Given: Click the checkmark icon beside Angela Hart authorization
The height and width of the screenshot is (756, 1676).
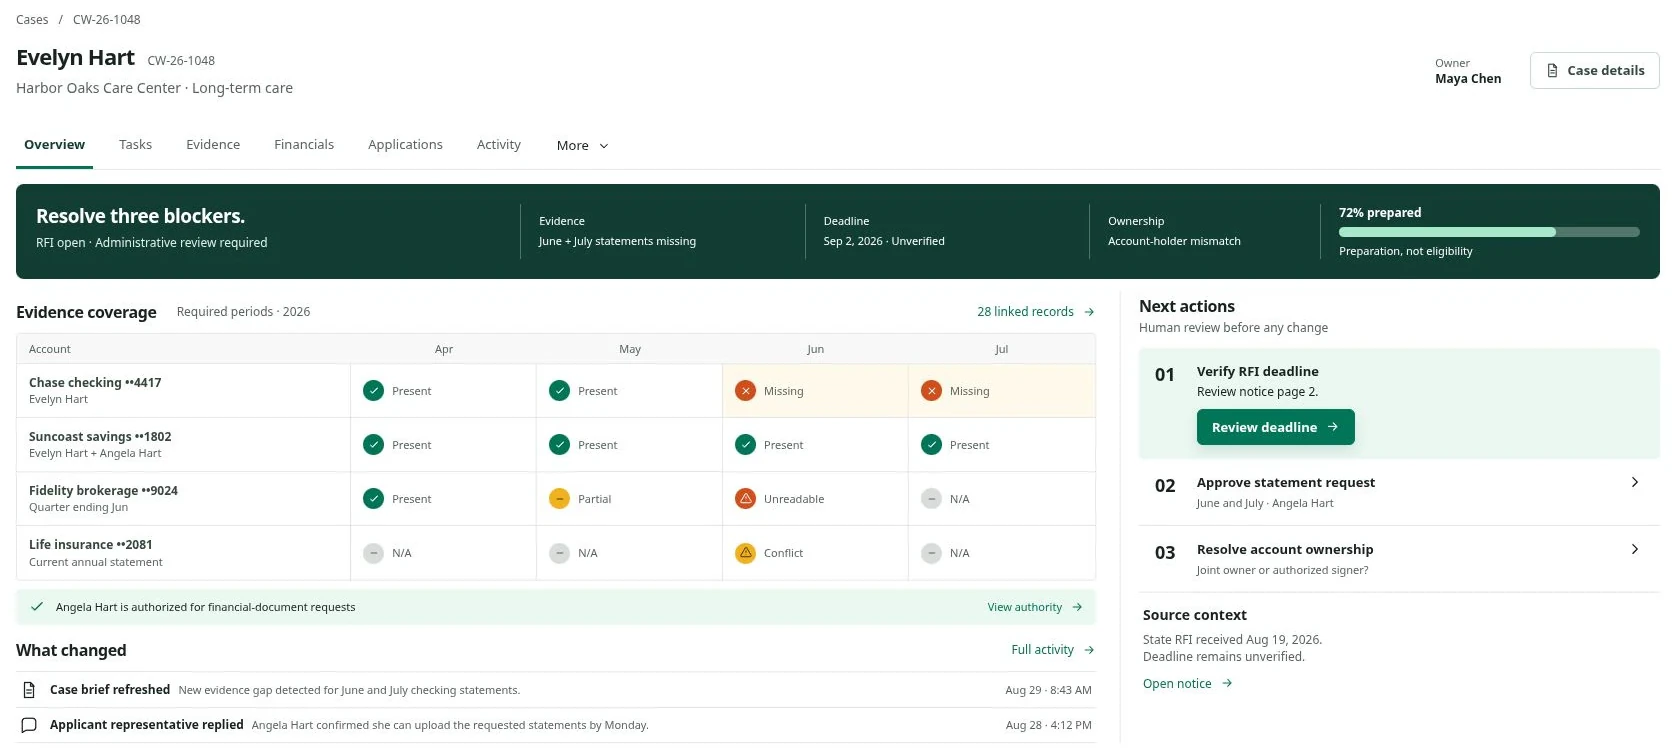Looking at the screenshot, I should pyautogui.click(x=37, y=607).
